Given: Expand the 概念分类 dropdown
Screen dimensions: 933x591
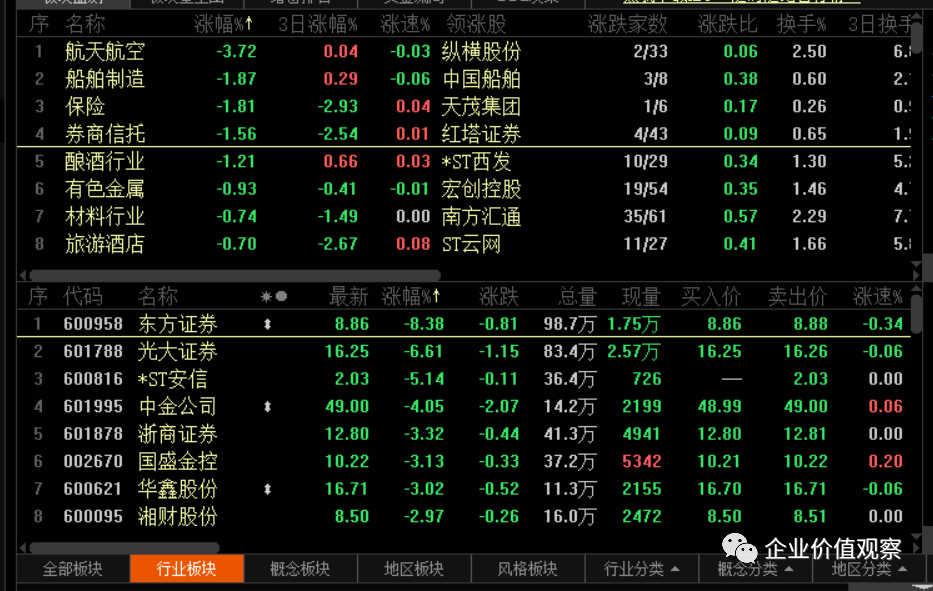Looking at the screenshot, I should (x=755, y=568).
